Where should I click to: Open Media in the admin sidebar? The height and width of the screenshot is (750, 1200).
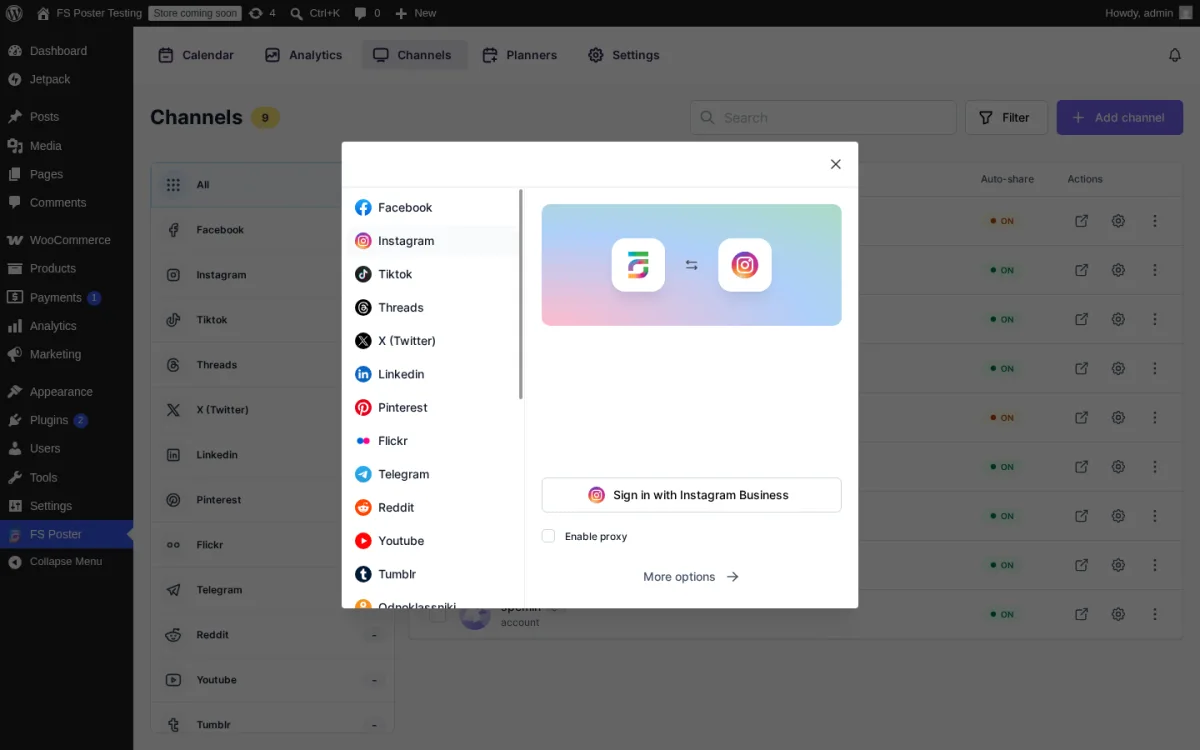[66, 146]
